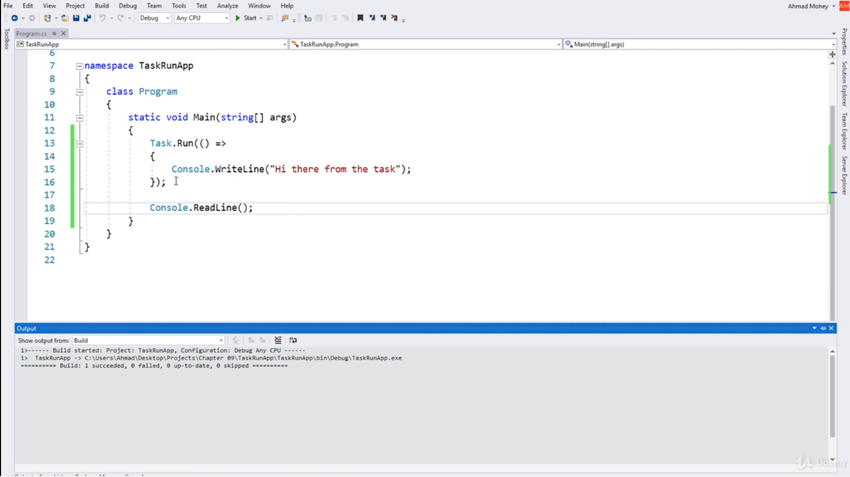Click the Console.ReadLine() code line
The image size is (850, 477).
click(201, 208)
